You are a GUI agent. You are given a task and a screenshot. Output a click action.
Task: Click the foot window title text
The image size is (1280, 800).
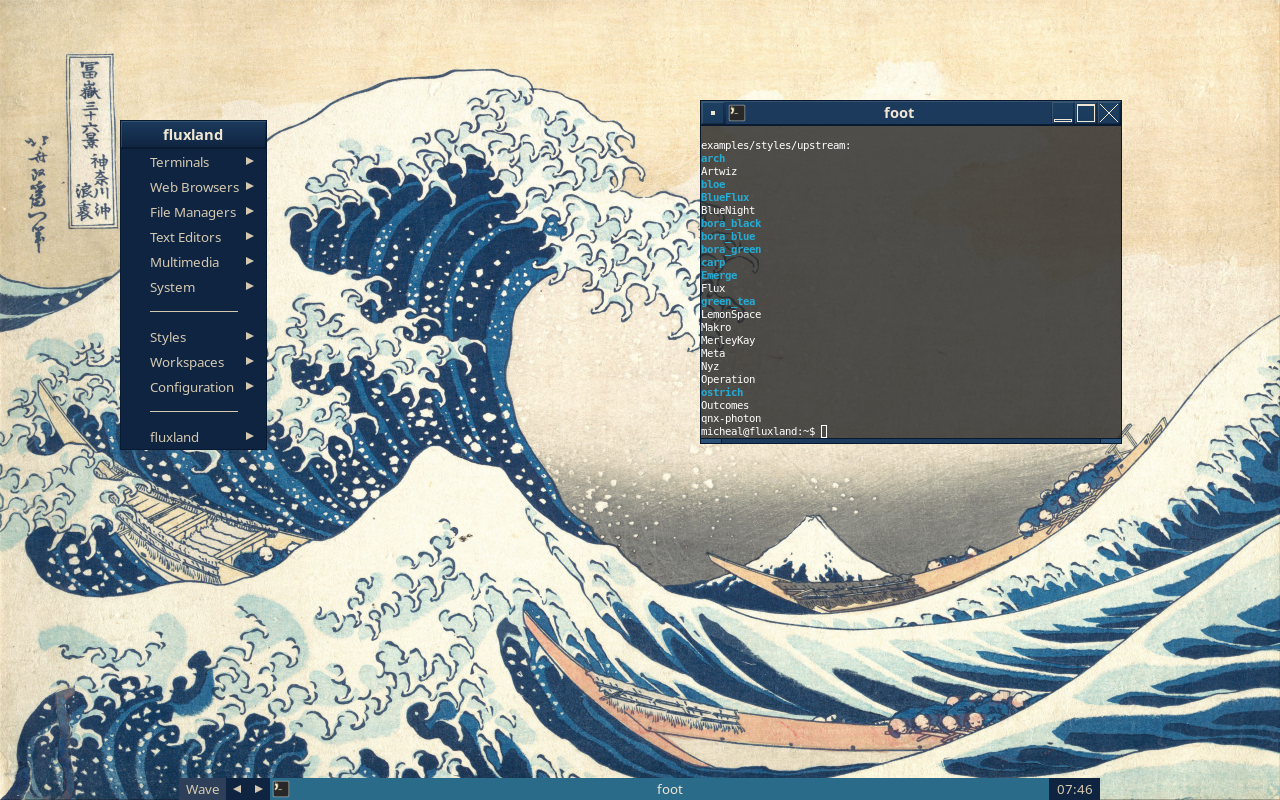899,113
